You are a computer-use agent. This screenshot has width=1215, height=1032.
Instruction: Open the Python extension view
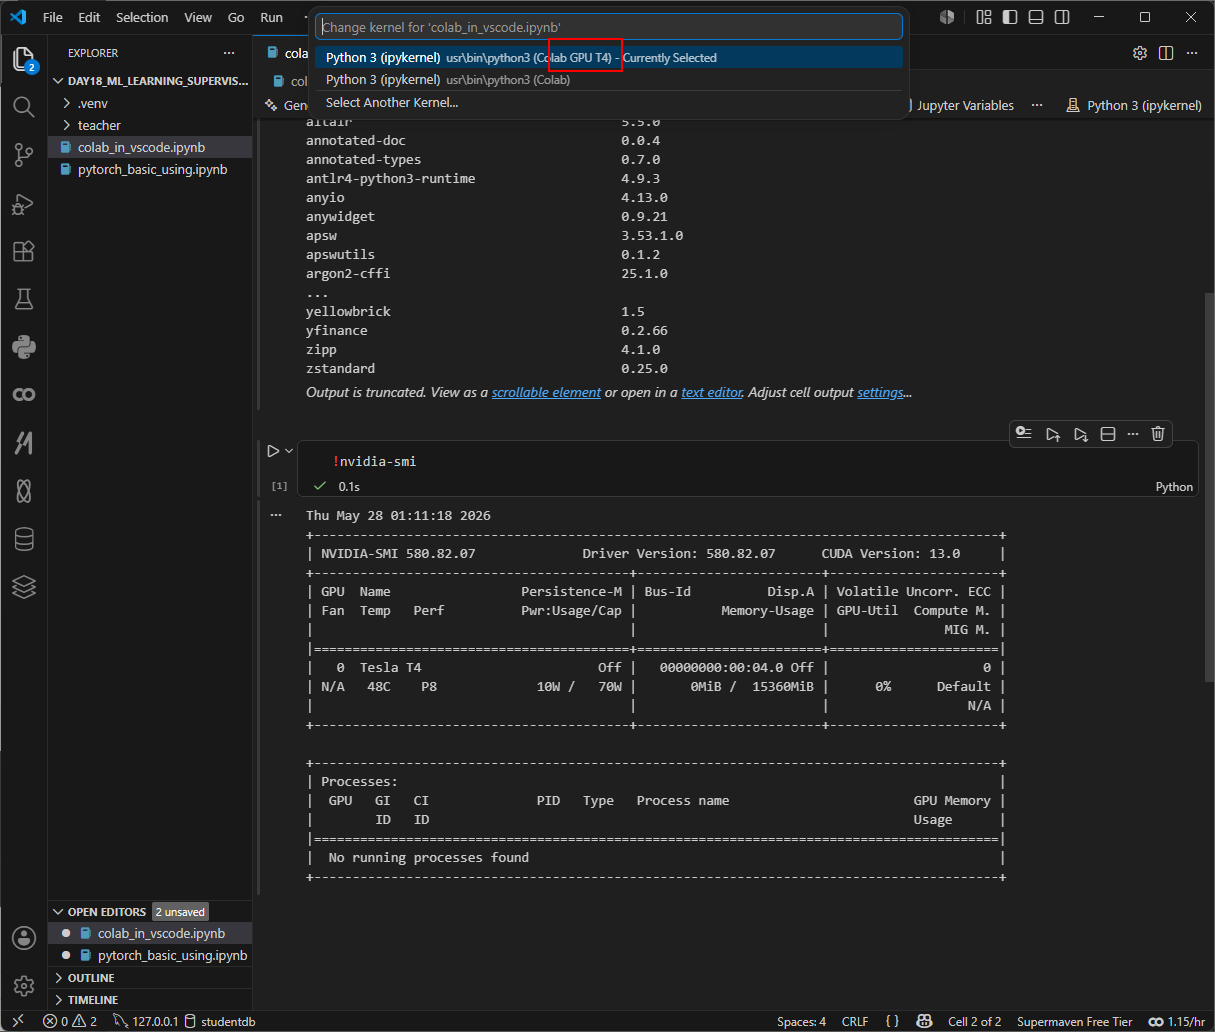[24, 347]
